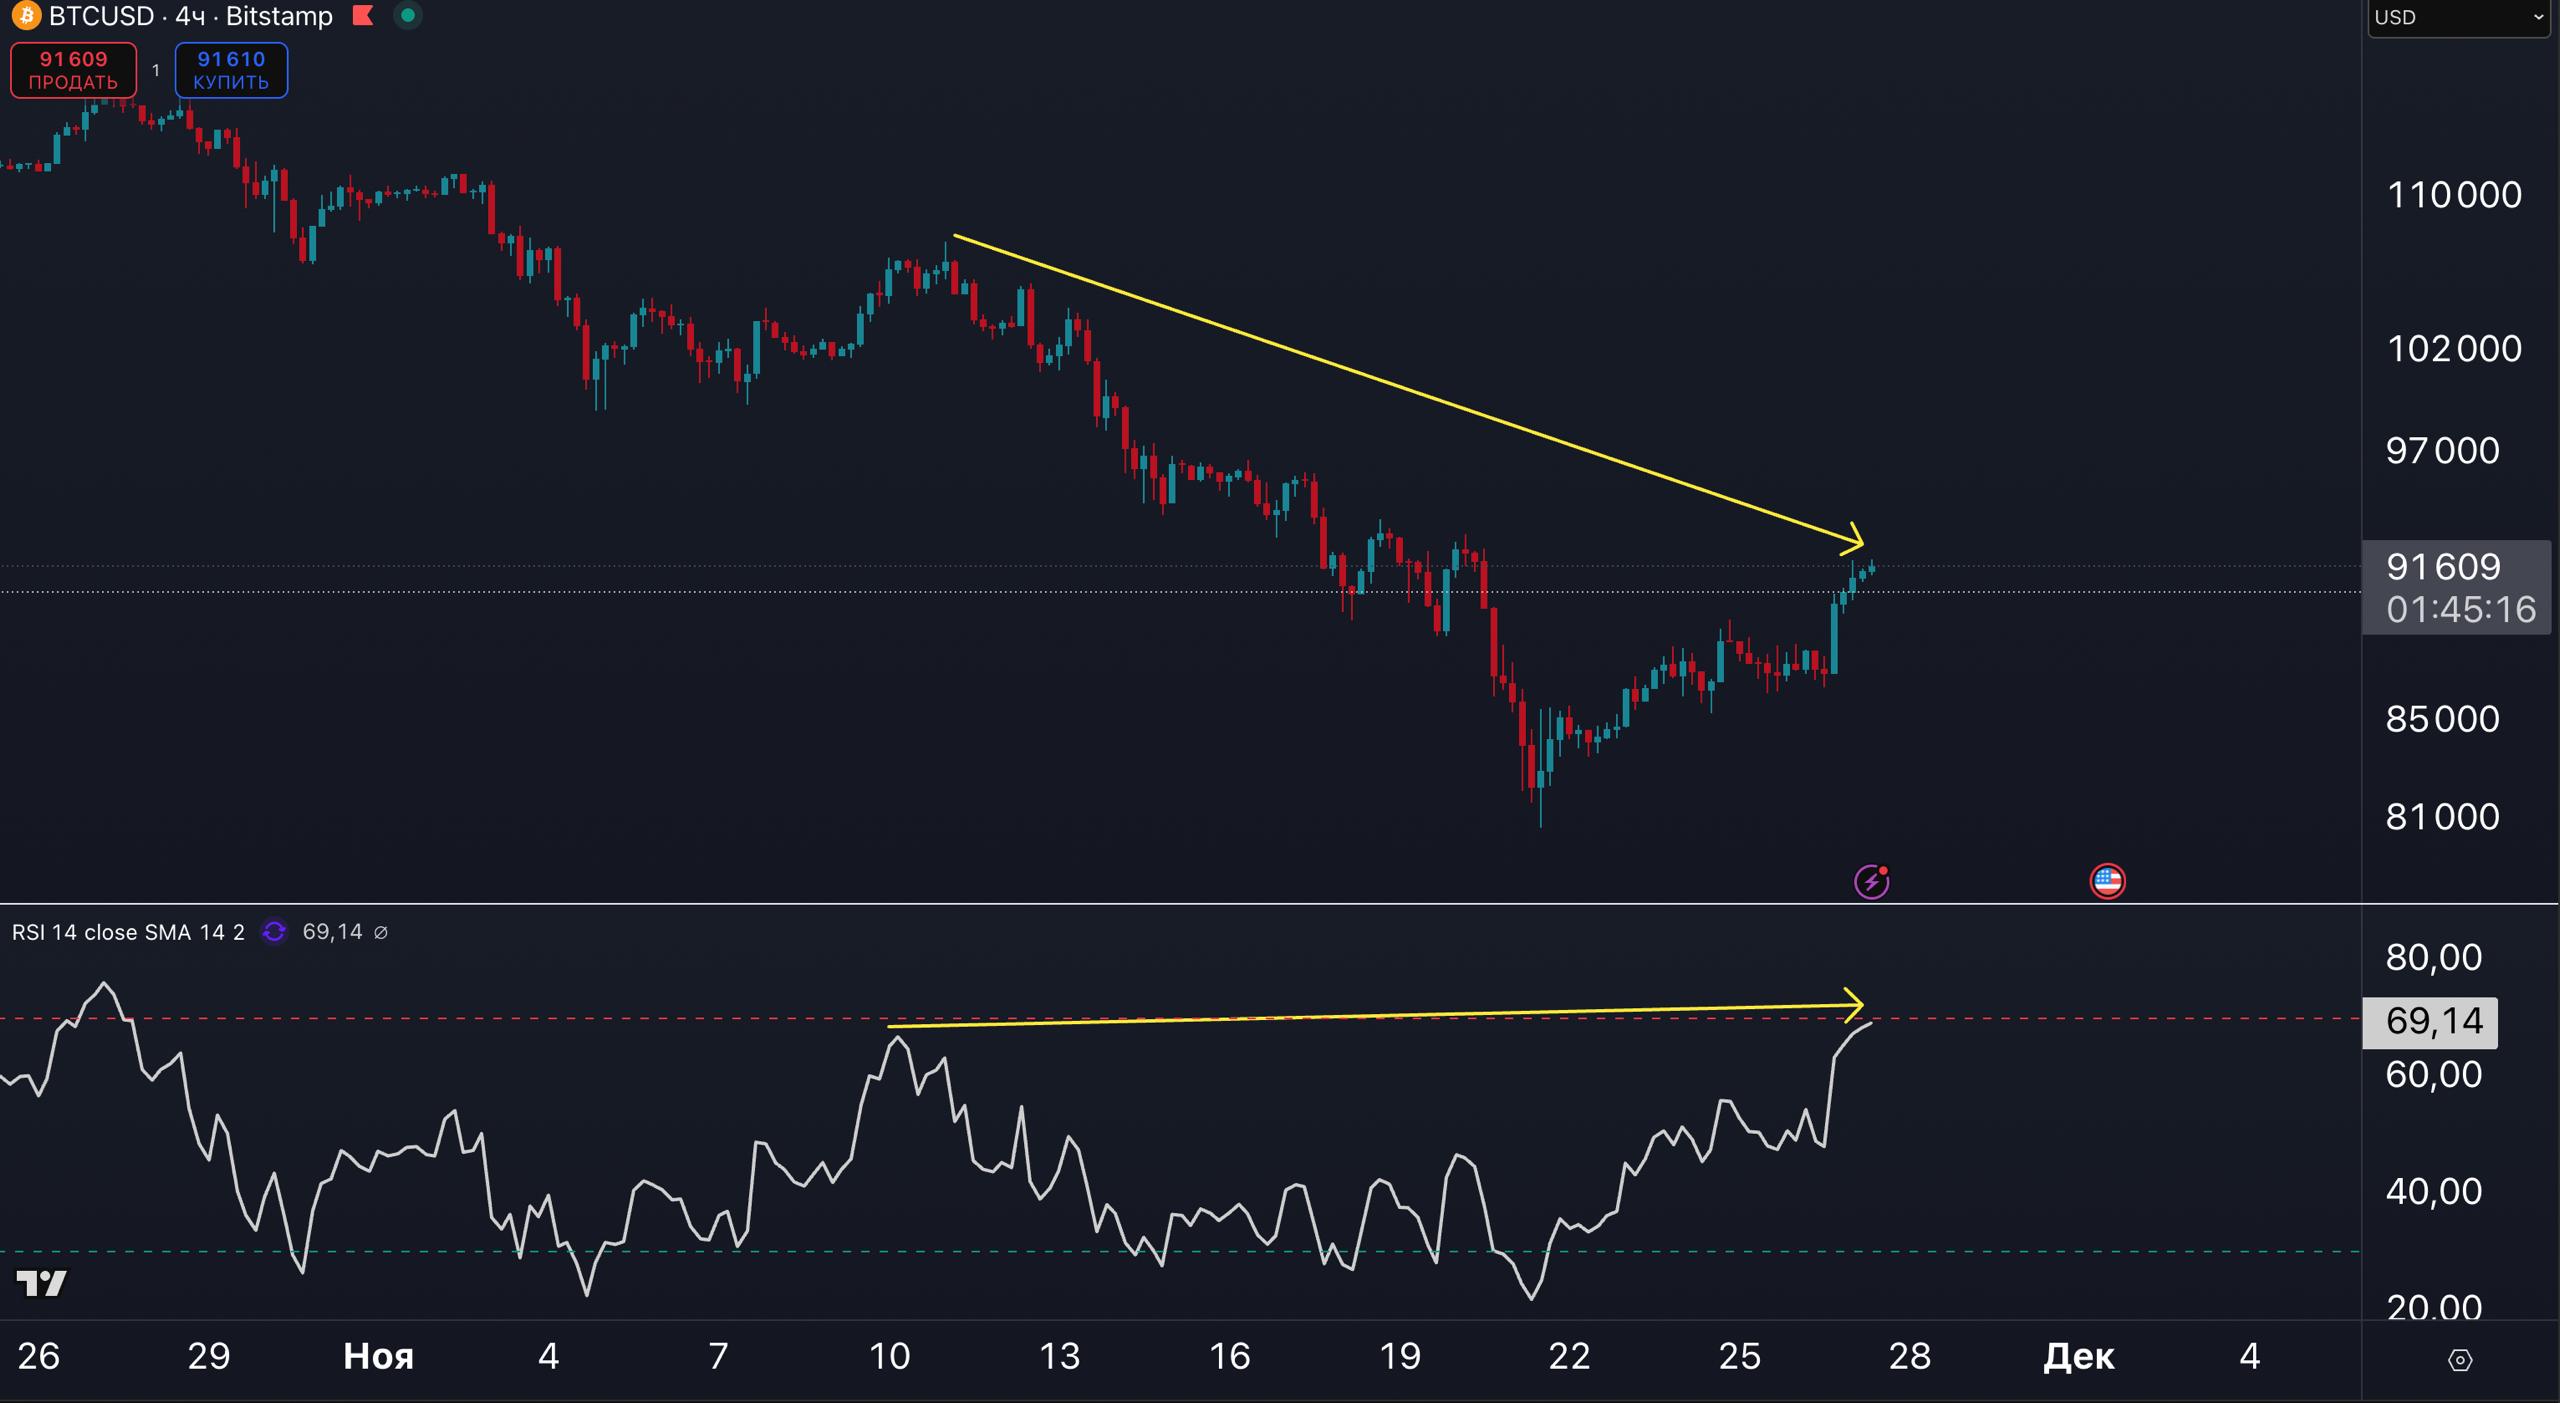
Task: Select the yellow descending trendline on price
Action: tap(1400, 388)
